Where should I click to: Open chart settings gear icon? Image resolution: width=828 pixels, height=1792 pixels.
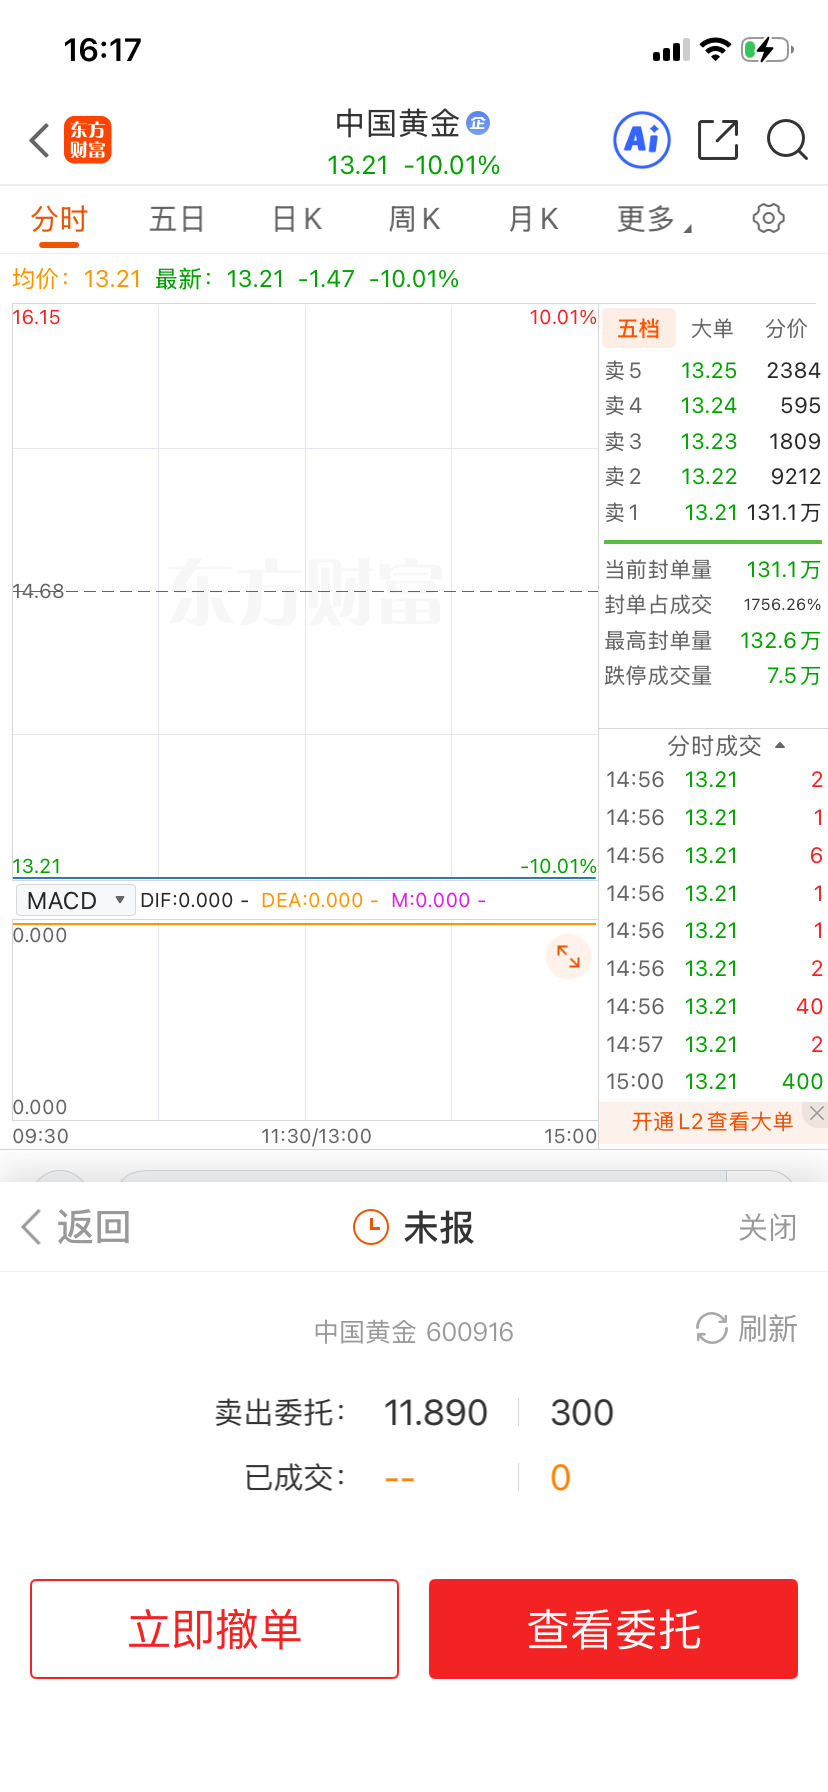(x=768, y=218)
